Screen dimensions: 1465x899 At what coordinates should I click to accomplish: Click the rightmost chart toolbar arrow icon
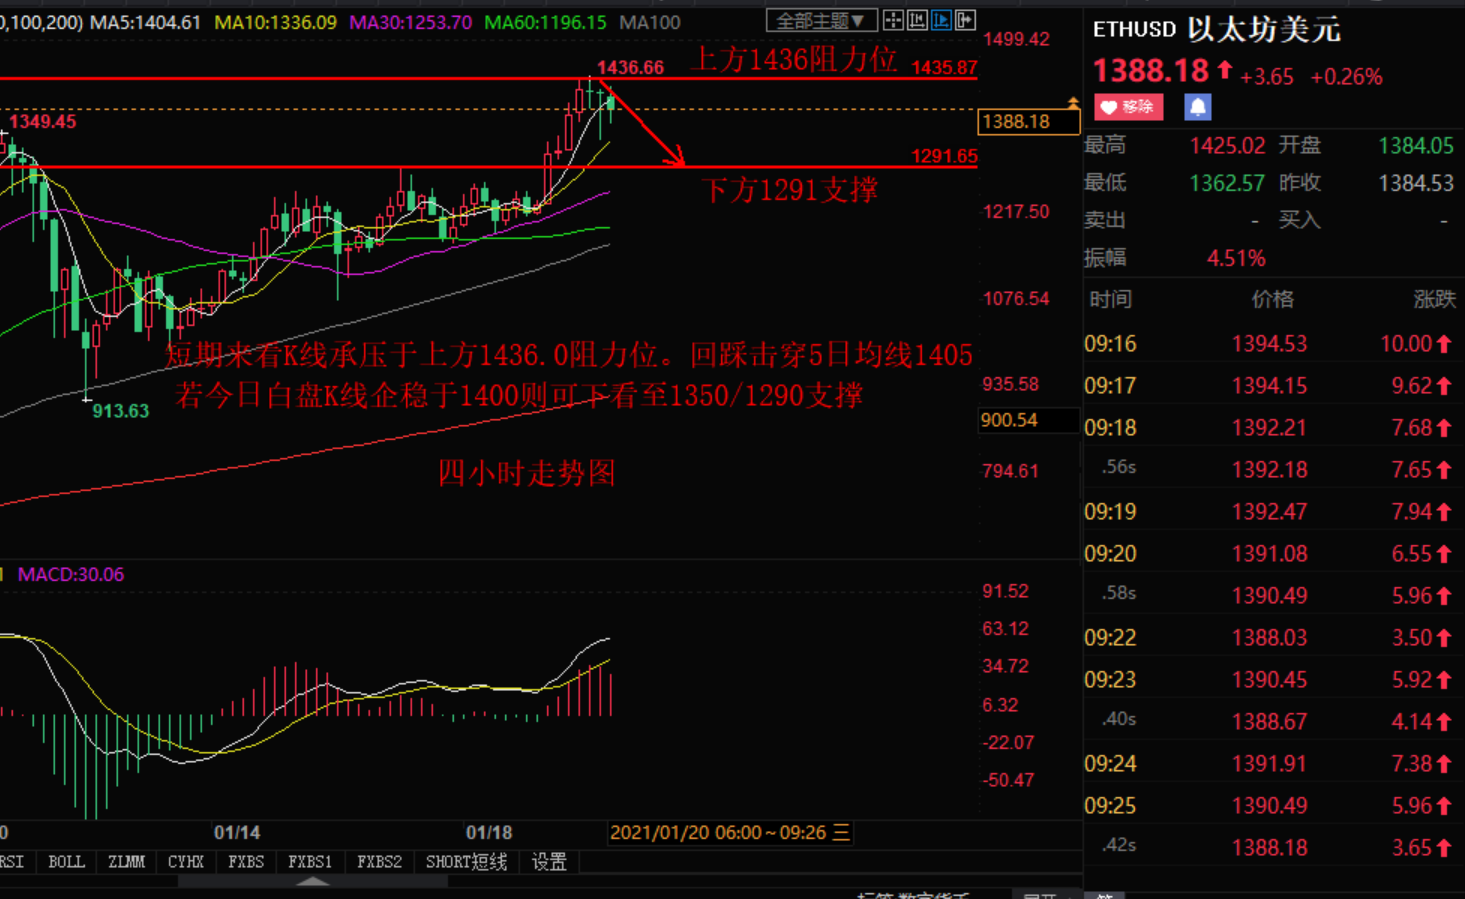point(965,20)
